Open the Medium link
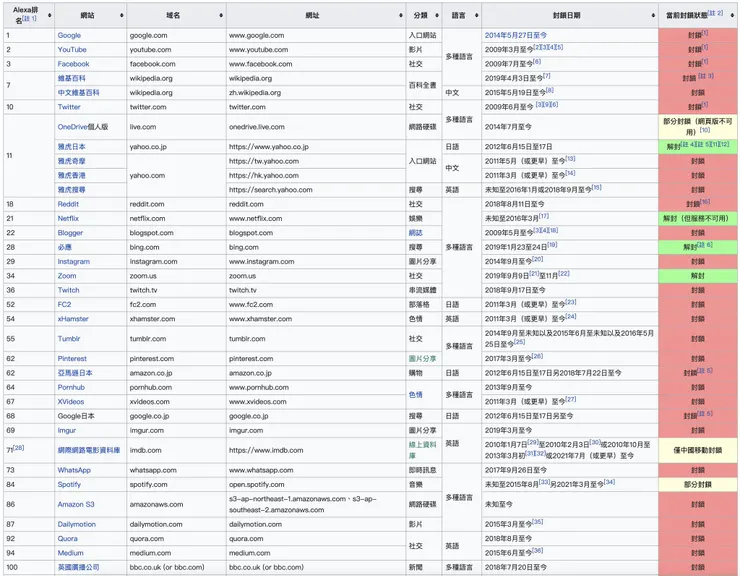 click(x=70, y=553)
